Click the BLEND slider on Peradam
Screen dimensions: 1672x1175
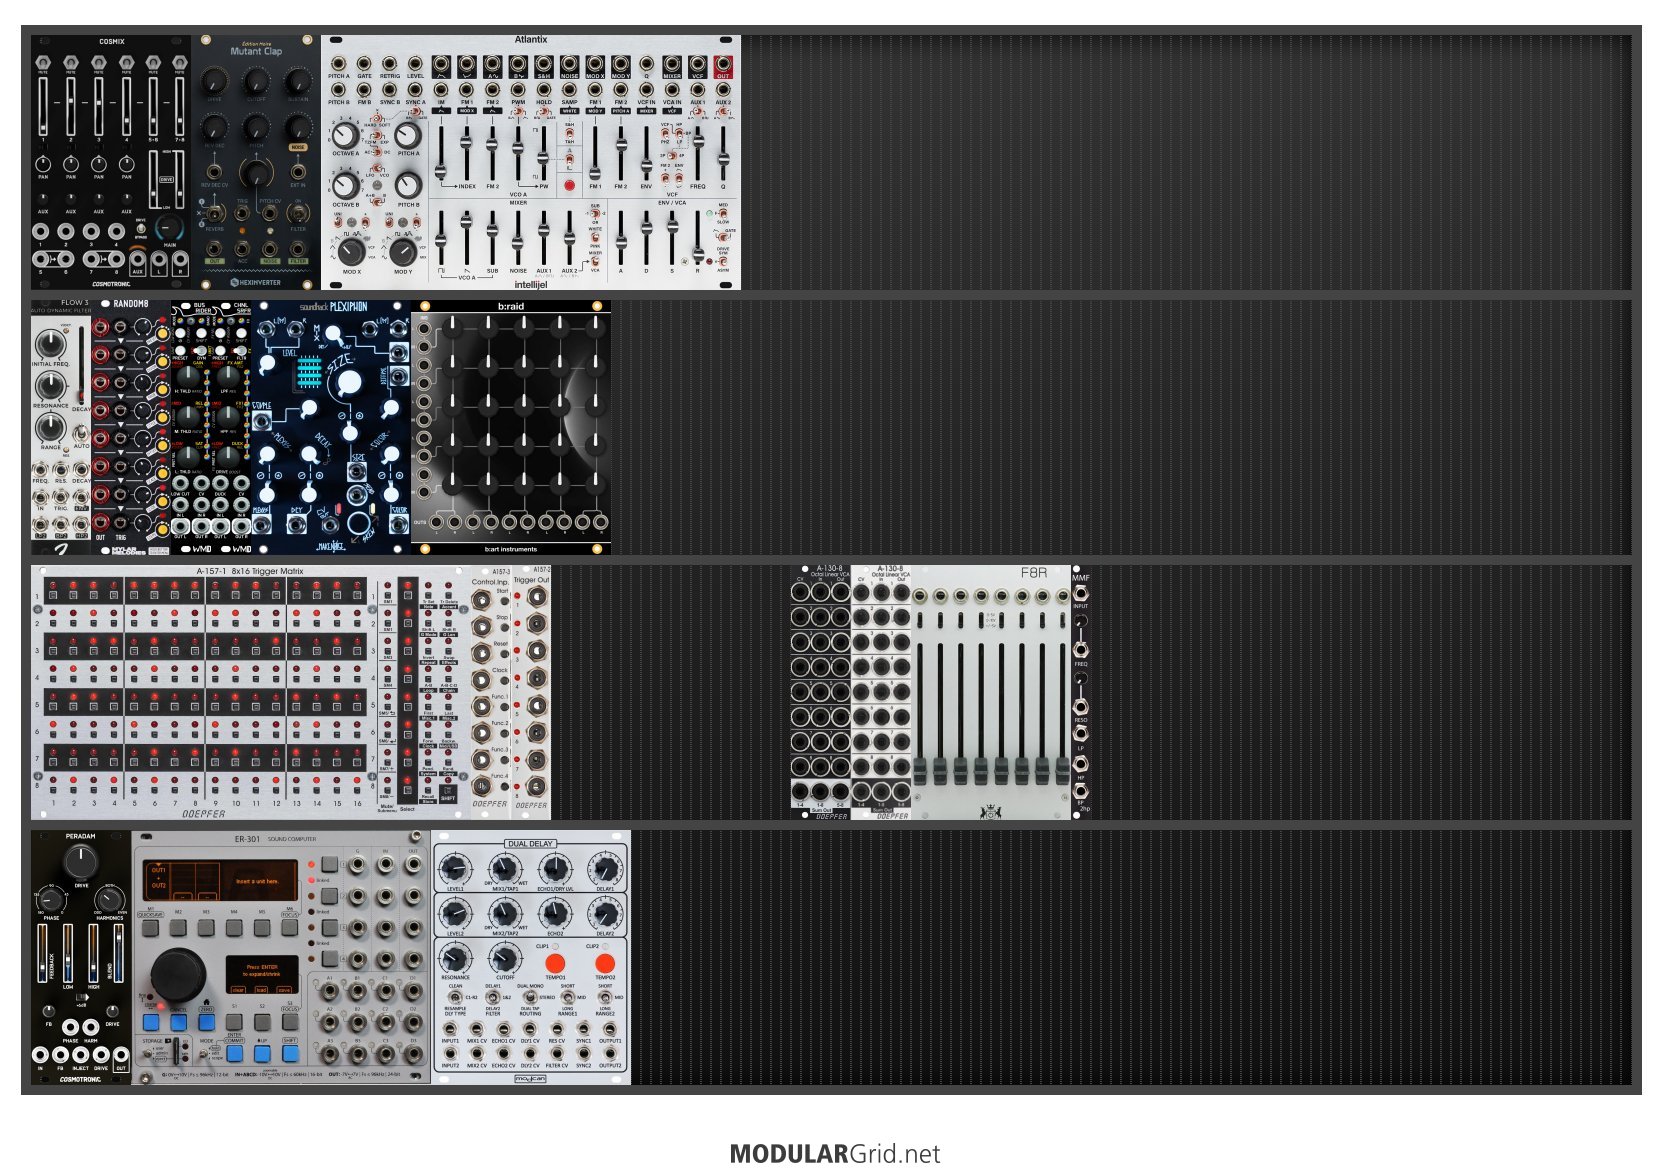[118, 953]
